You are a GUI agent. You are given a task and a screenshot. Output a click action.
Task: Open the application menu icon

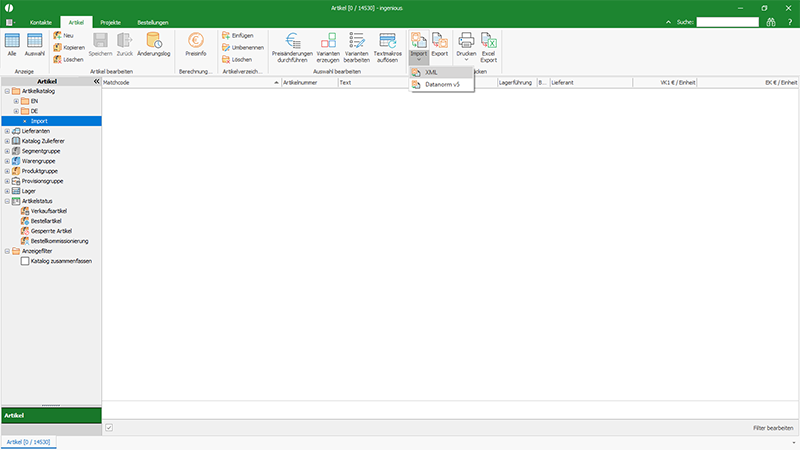click(x=10, y=22)
